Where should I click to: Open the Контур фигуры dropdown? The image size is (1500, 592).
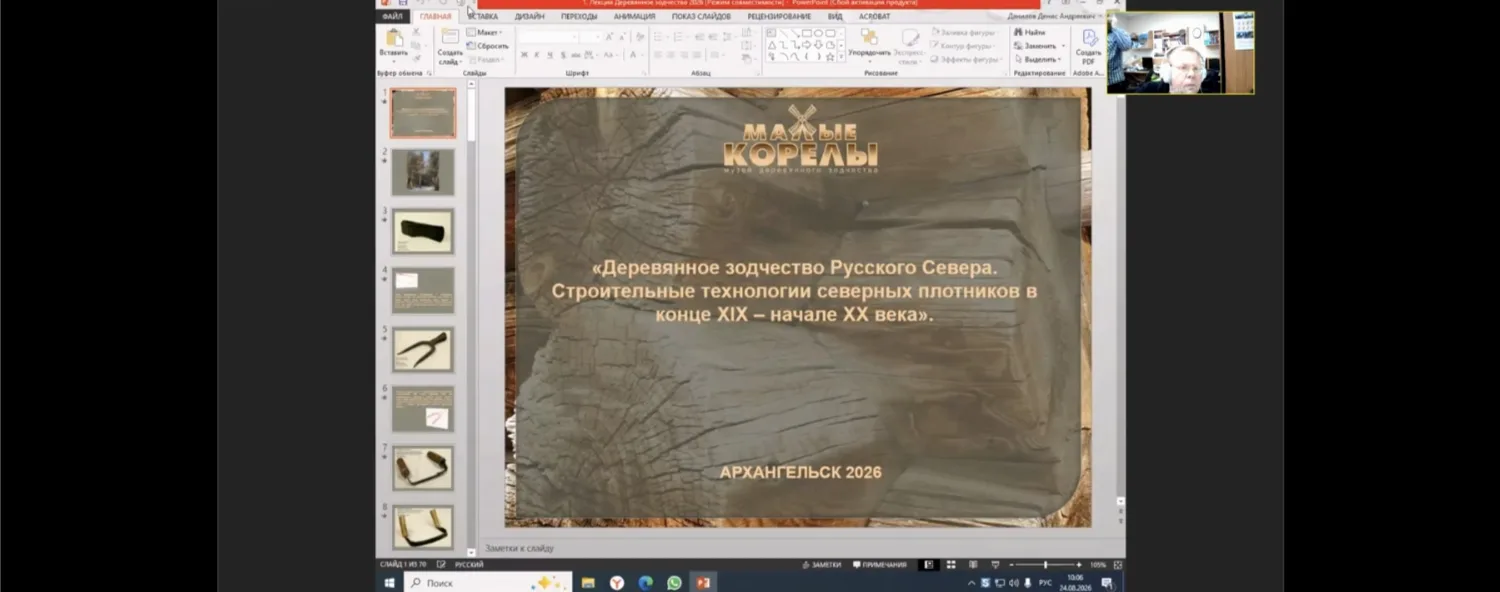[x=962, y=46]
